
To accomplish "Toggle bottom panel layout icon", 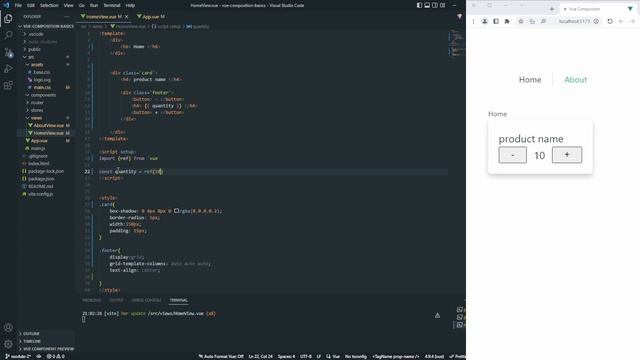I will point(427,5).
